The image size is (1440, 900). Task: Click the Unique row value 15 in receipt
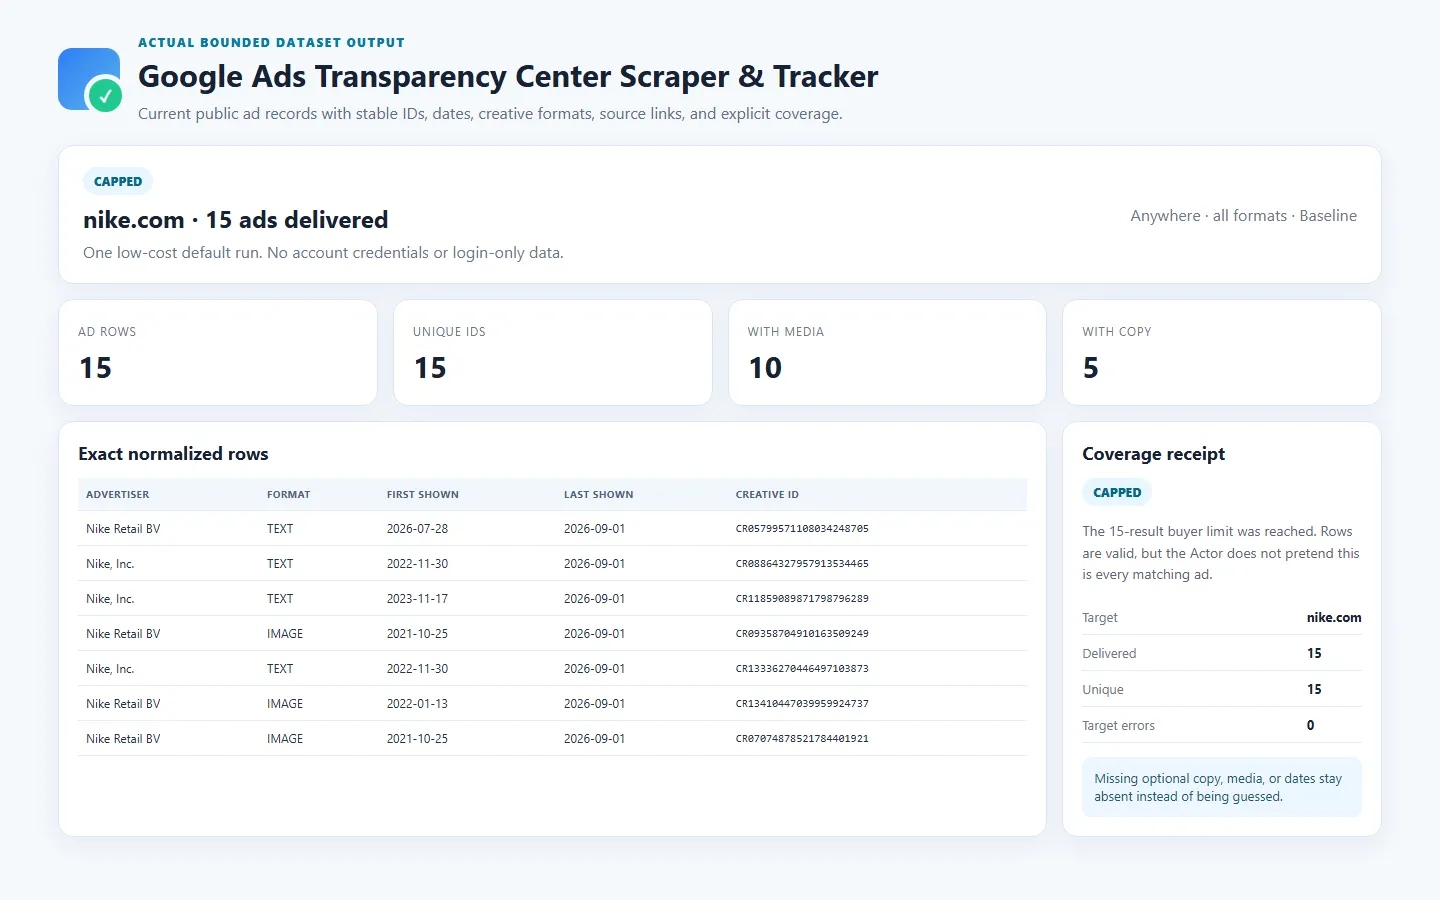point(1314,690)
